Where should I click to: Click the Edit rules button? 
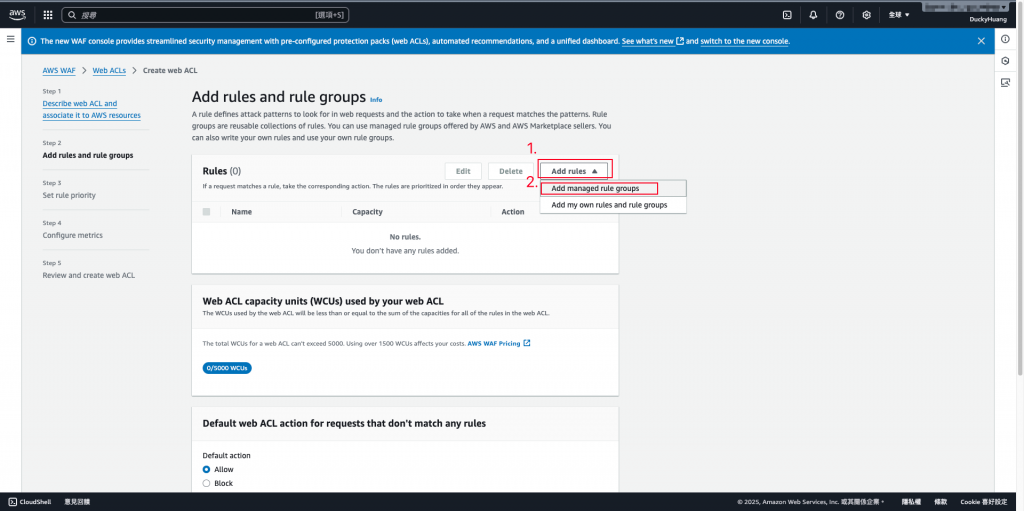point(463,171)
